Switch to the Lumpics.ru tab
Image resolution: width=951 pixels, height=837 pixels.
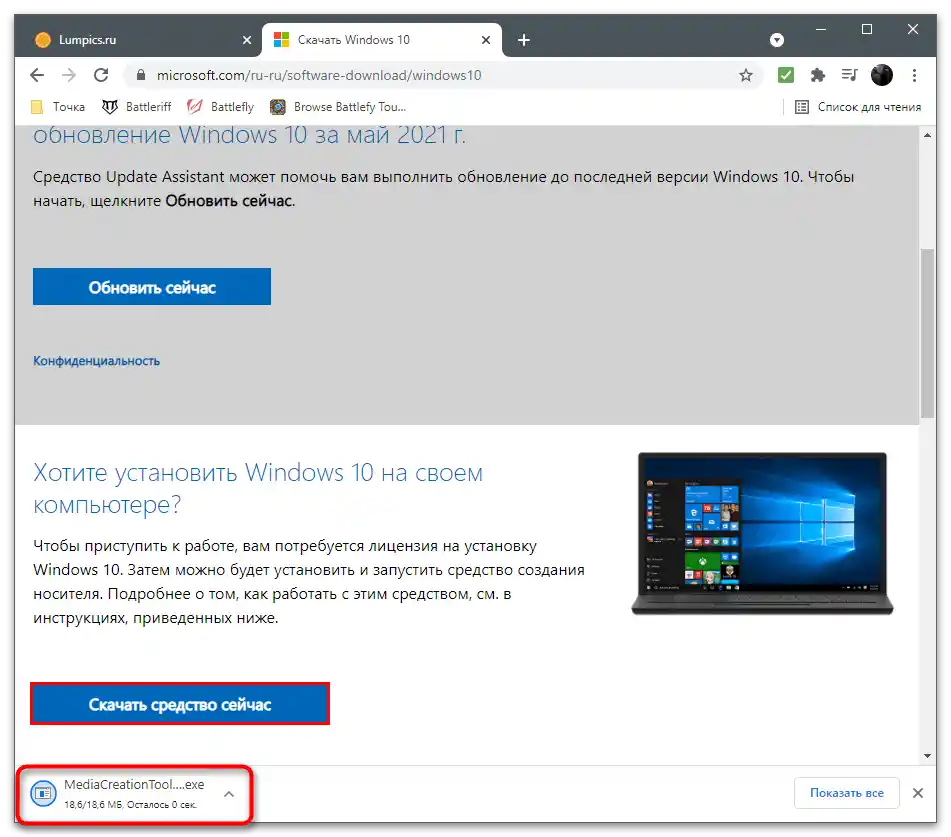(137, 40)
